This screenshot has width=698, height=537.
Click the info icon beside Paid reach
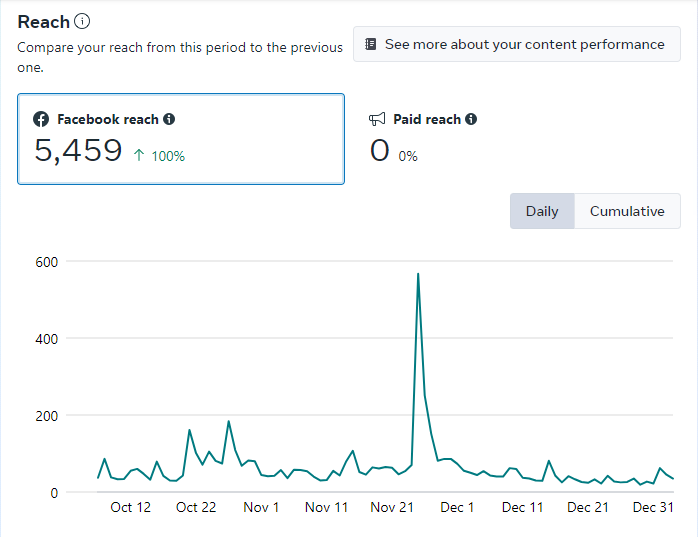tap(471, 119)
